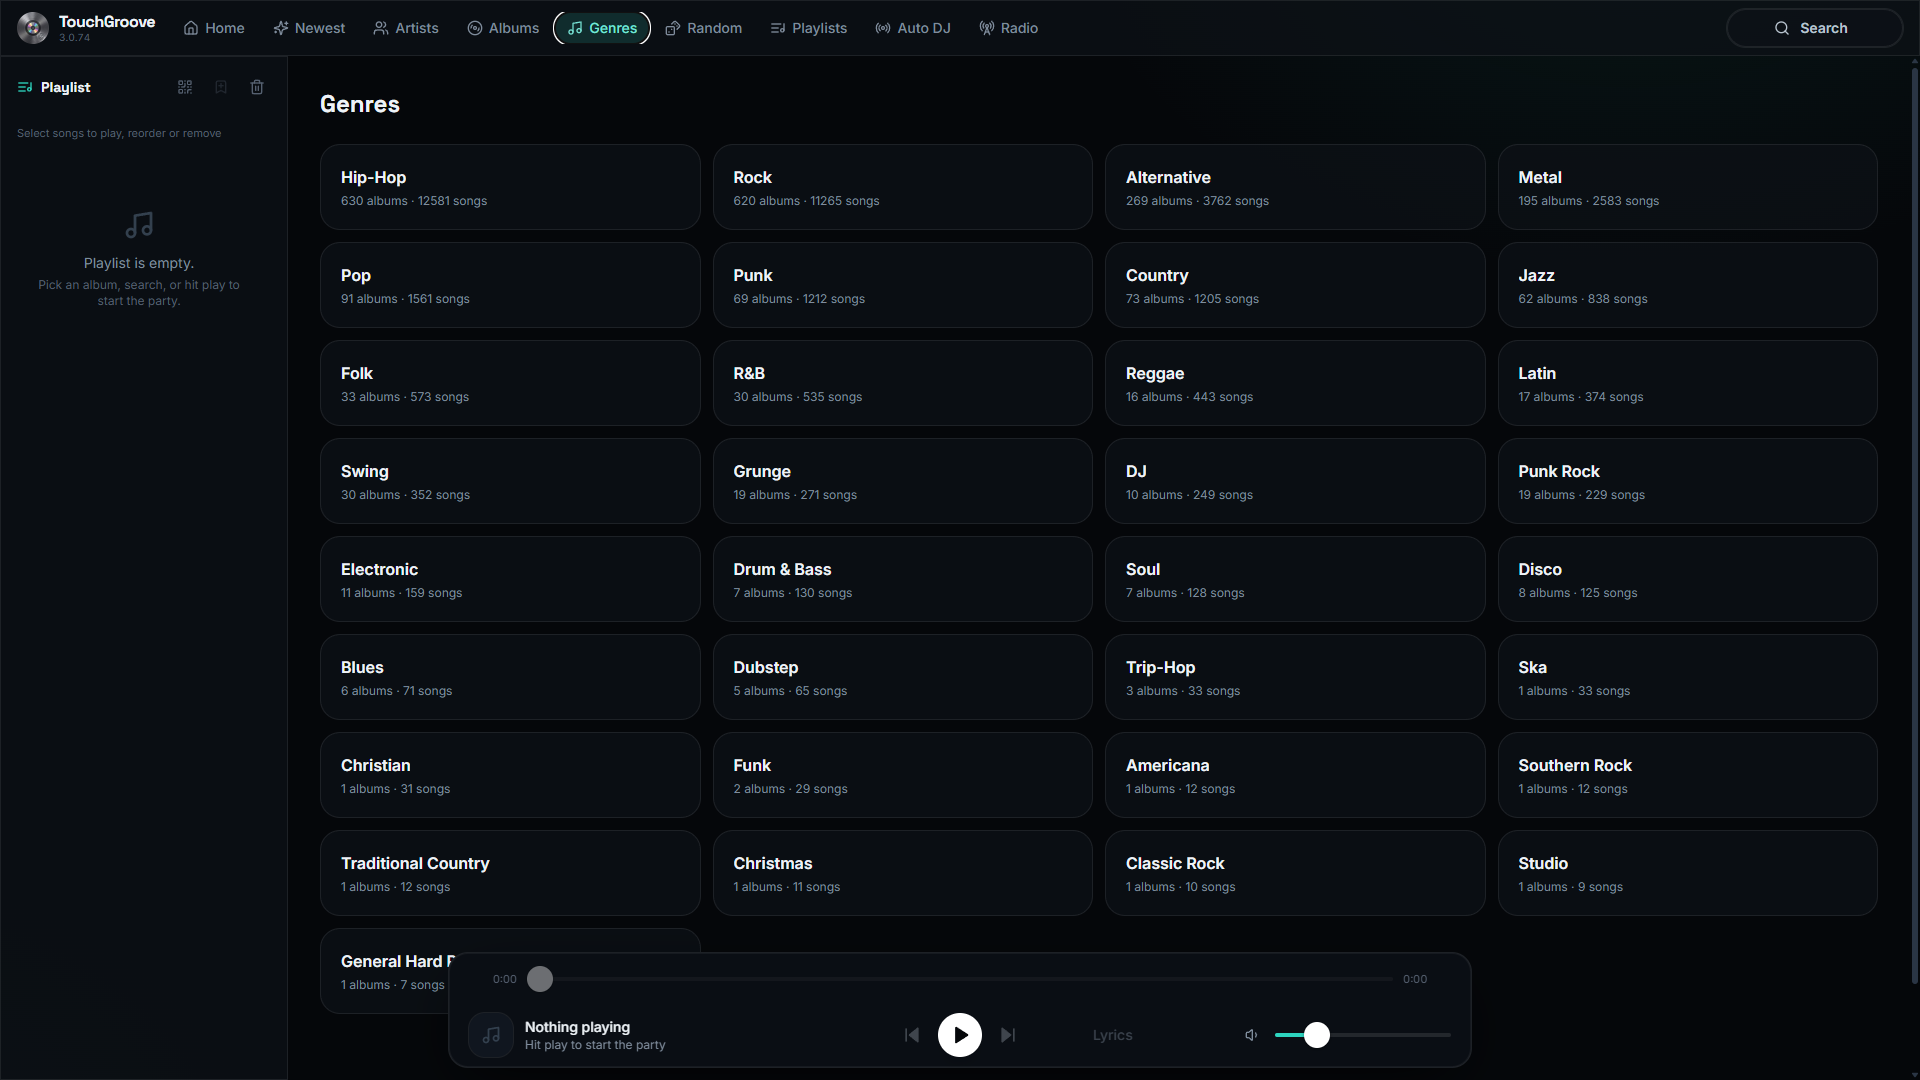Screen dimensions: 1920x1080
Task: Open the Traditional Country genre card
Action: (x=510, y=873)
